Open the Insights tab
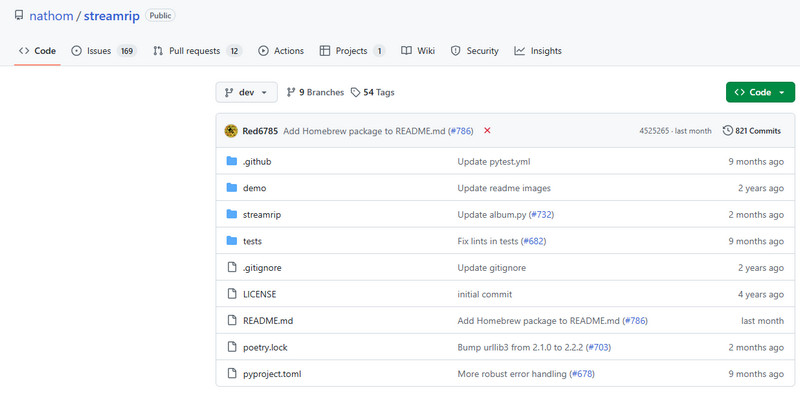Screen dimensions: 800x394 pos(538,51)
